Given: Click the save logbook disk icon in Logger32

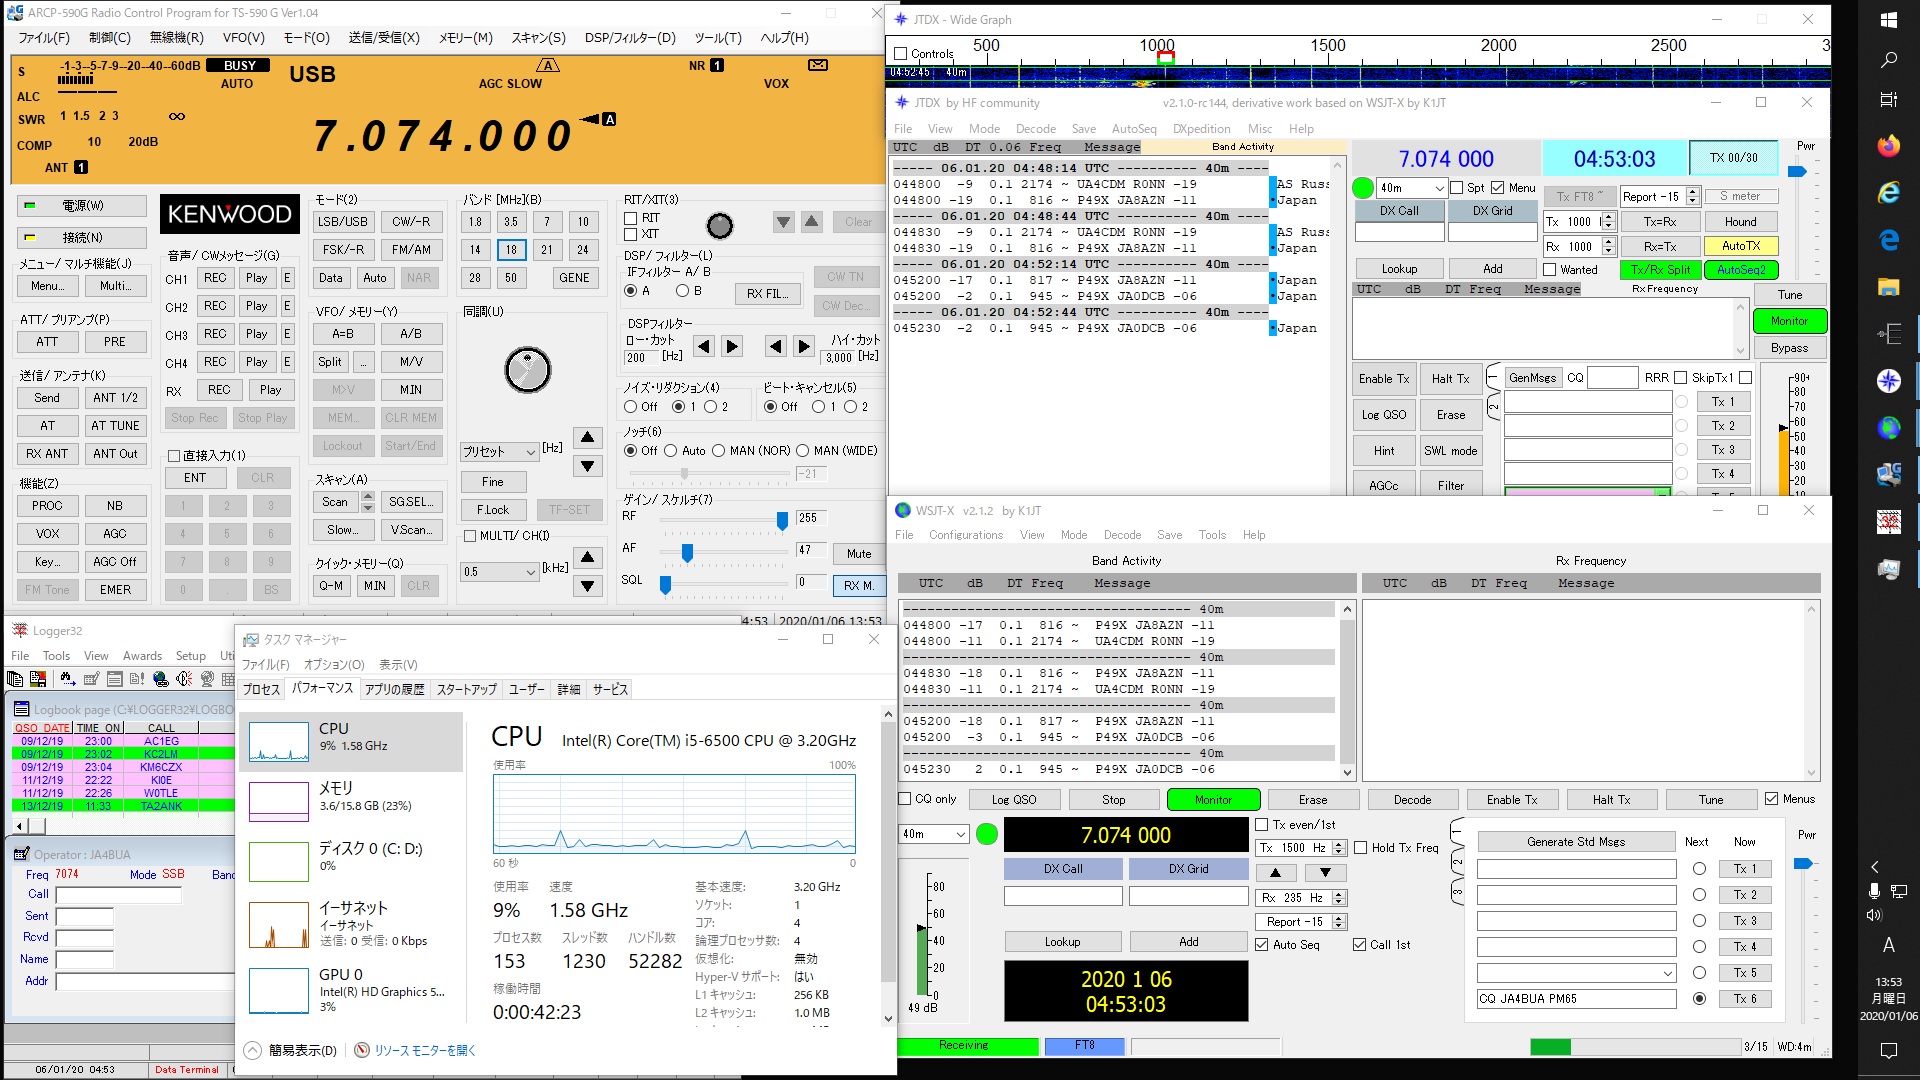Looking at the screenshot, I should click(x=38, y=679).
